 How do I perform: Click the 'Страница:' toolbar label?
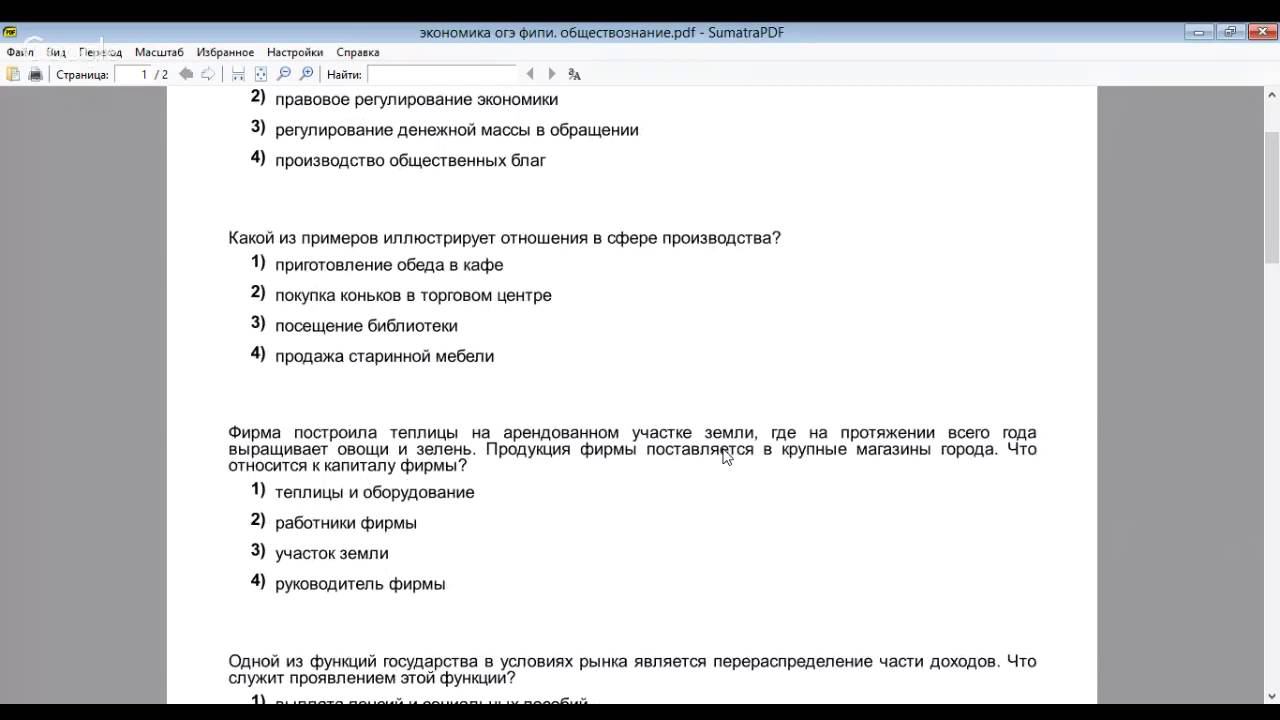tap(82, 75)
